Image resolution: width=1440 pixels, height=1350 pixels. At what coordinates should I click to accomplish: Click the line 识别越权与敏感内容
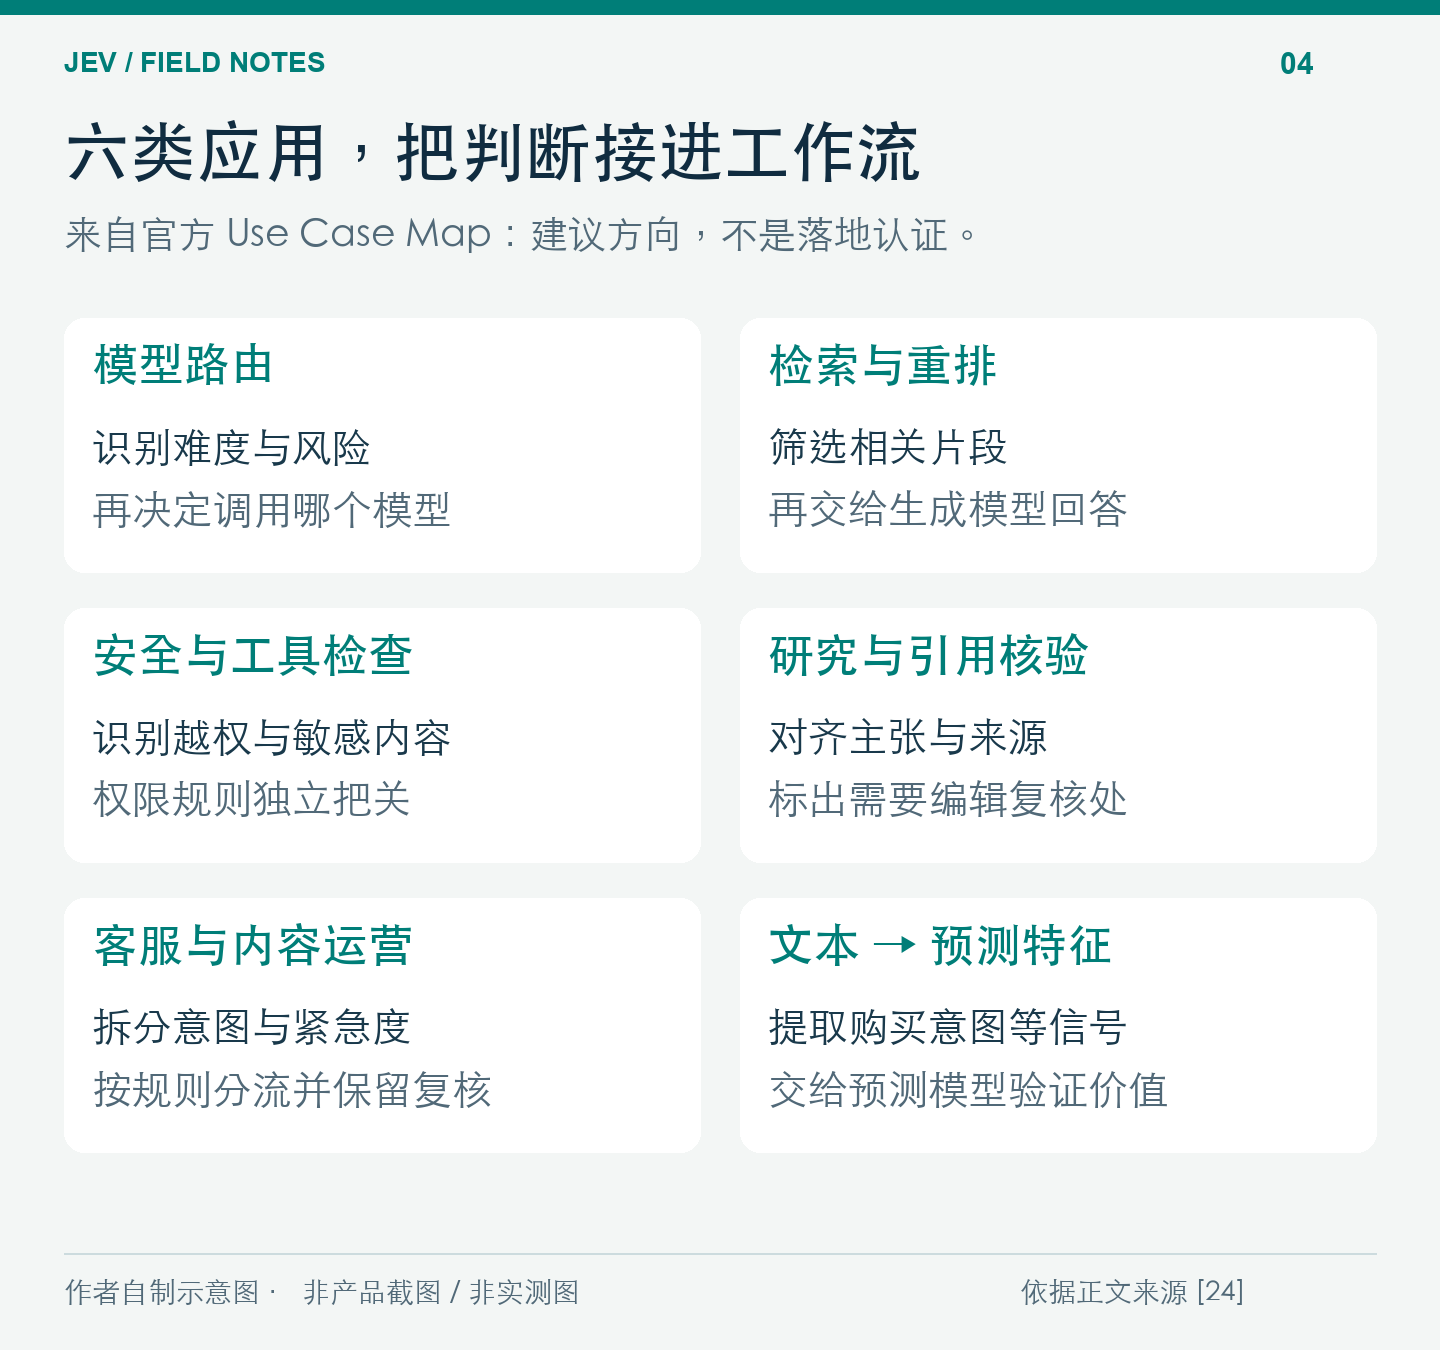(272, 738)
